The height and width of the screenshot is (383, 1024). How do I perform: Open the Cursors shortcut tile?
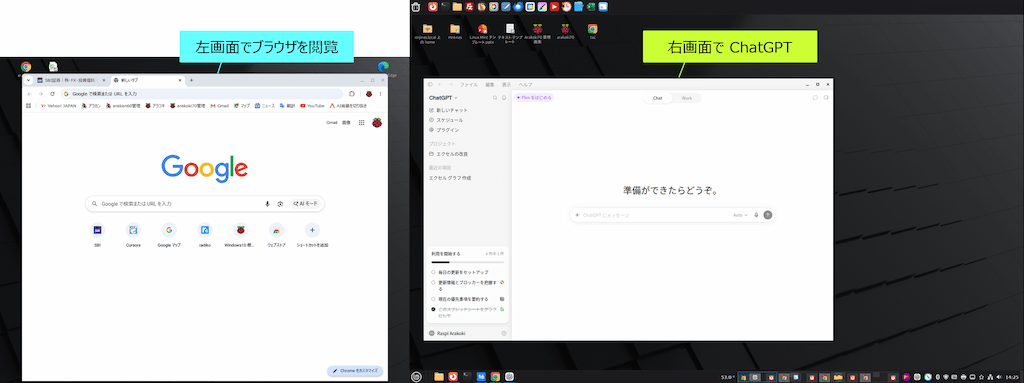click(x=133, y=230)
